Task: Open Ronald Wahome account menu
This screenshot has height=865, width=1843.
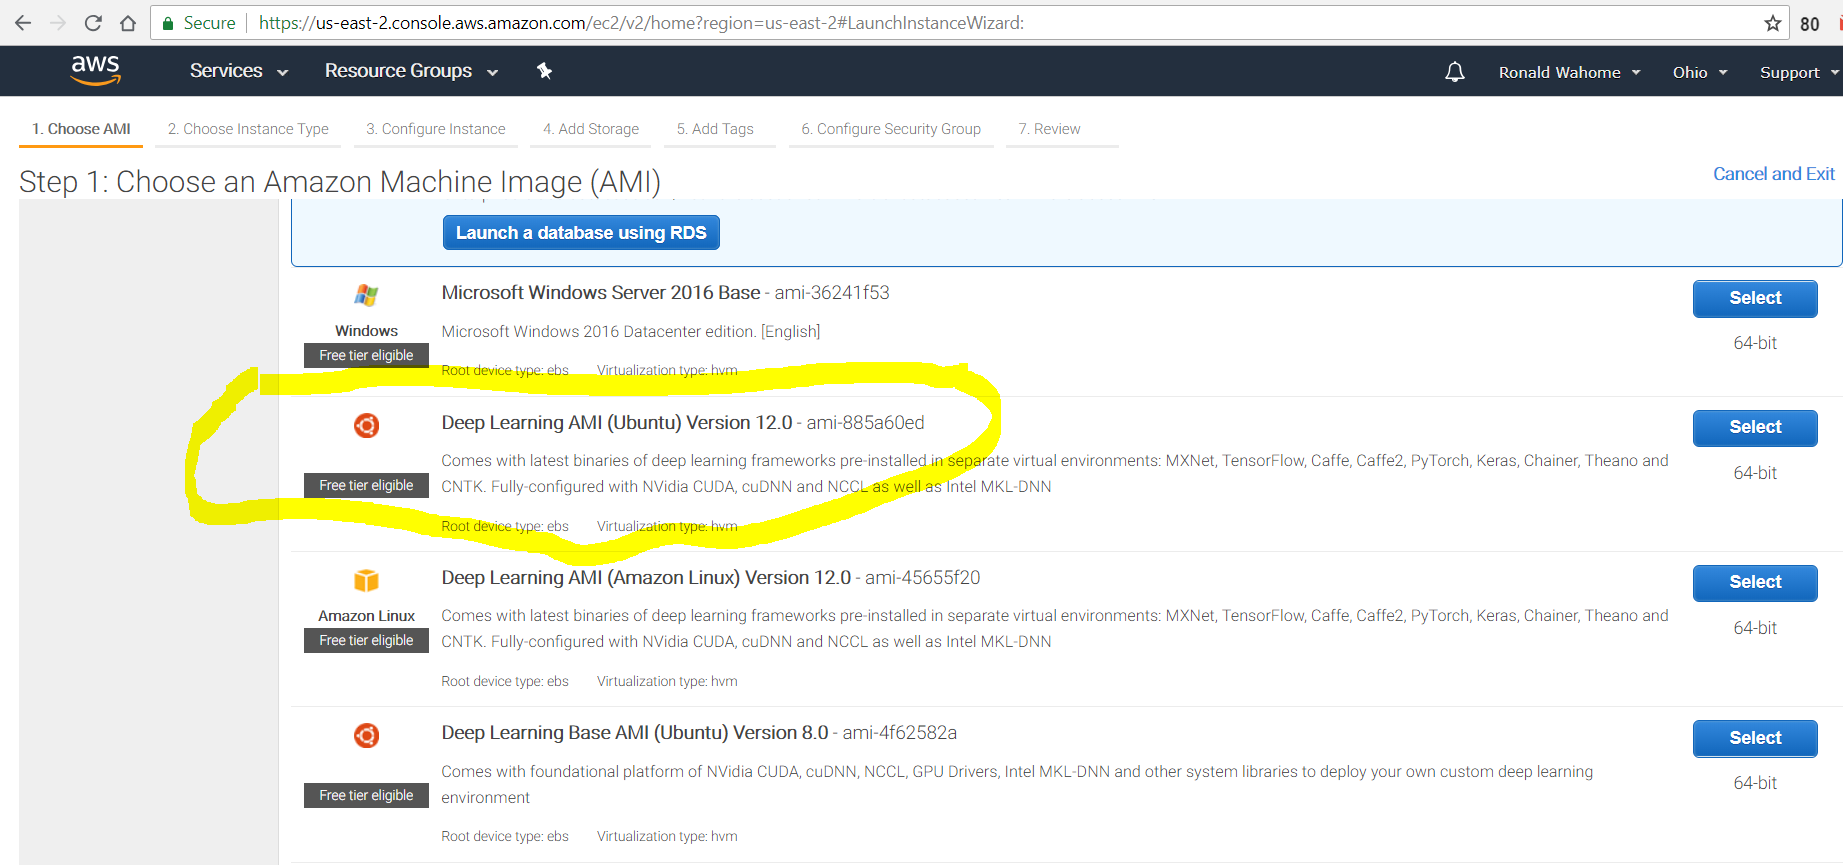Action: (x=1569, y=72)
